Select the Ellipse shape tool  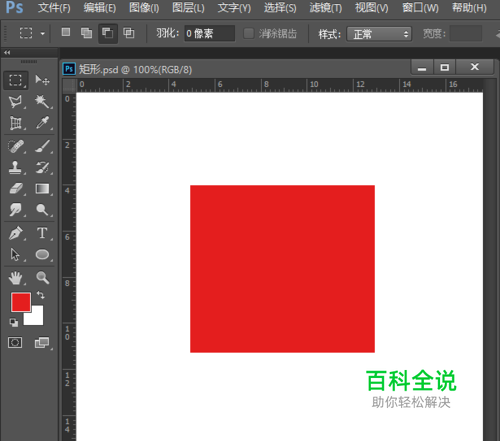42,254
